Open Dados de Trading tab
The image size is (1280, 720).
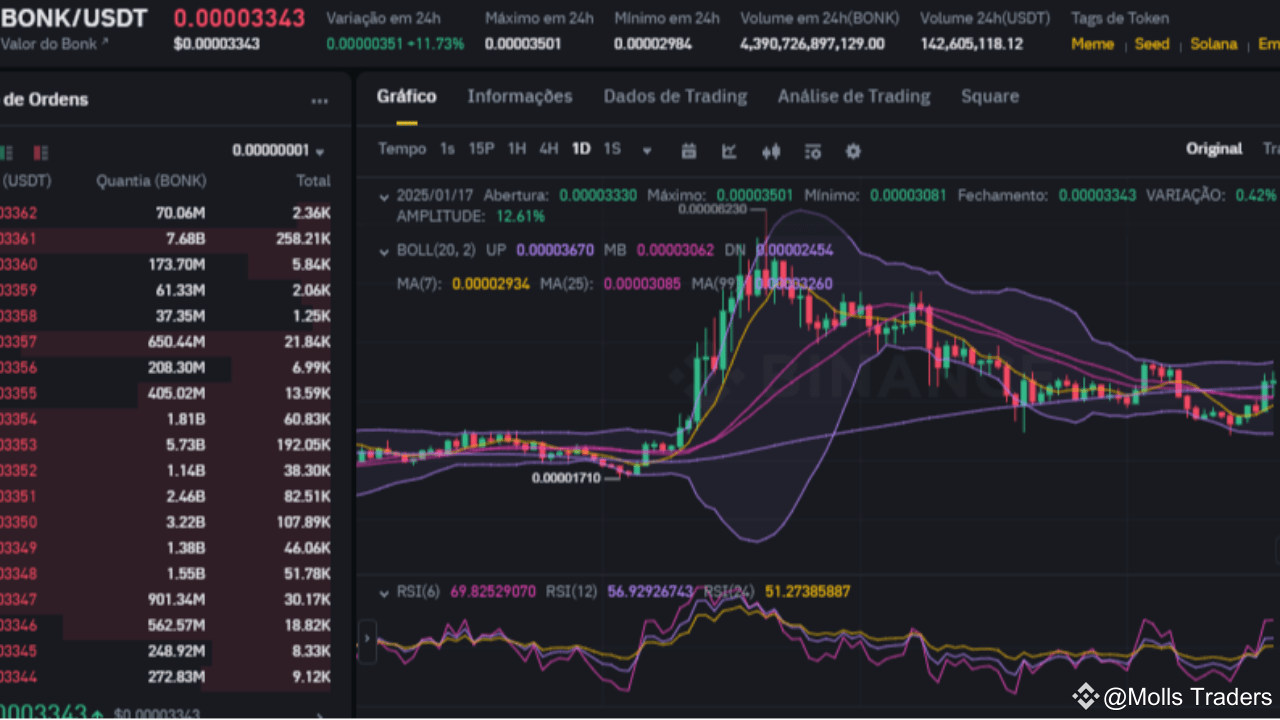point(675,97)
